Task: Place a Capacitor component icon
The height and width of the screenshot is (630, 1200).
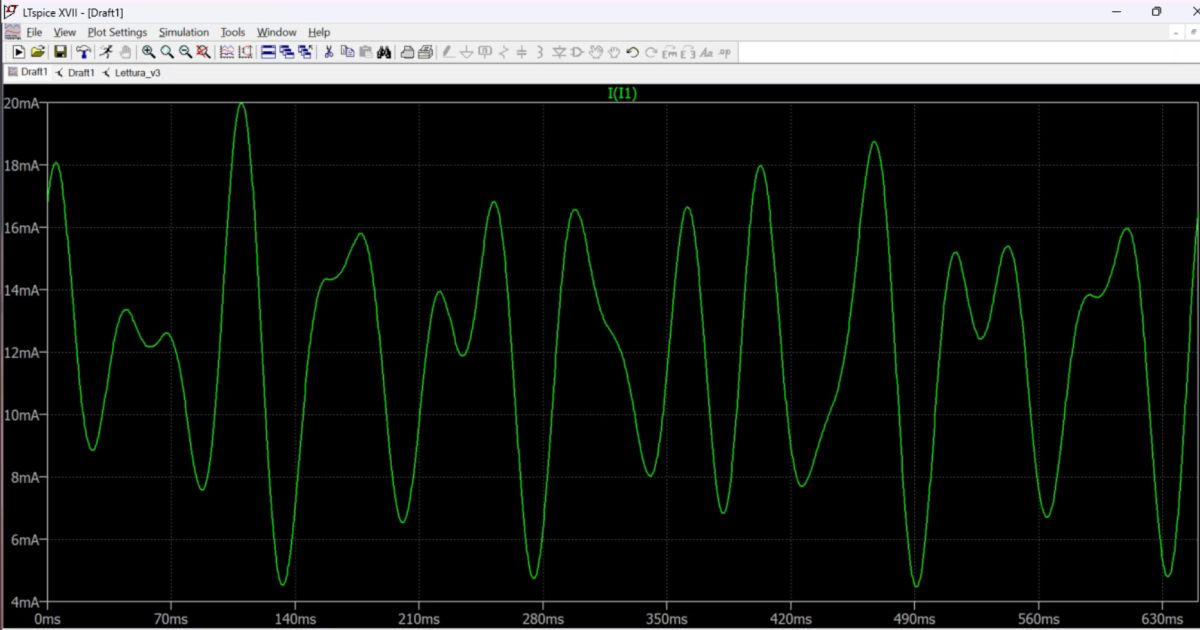Action: click(522, 51)
